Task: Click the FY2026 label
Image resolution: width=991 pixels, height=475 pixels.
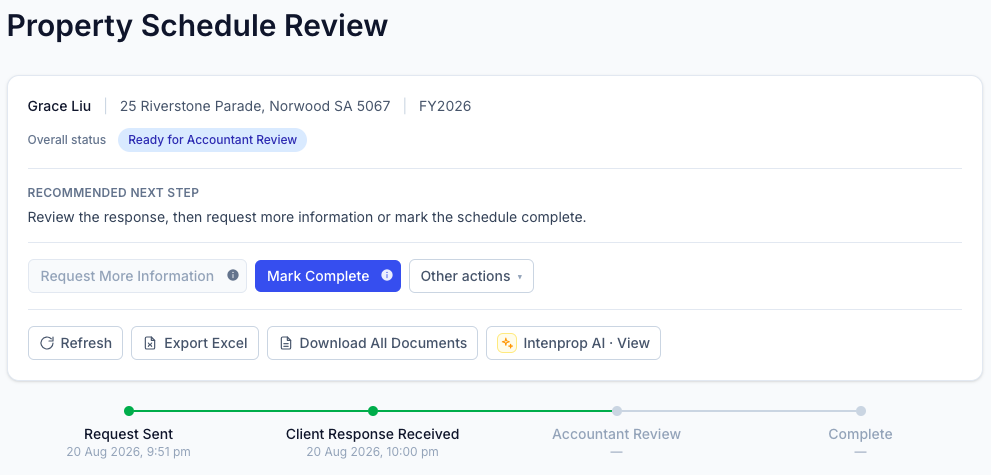Action: coord(445,106)
